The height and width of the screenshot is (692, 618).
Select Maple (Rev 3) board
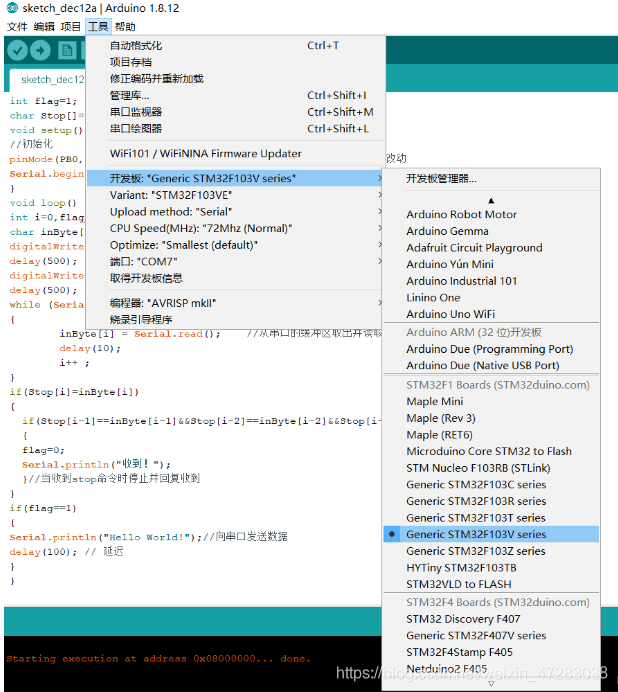tap(491, 418)
